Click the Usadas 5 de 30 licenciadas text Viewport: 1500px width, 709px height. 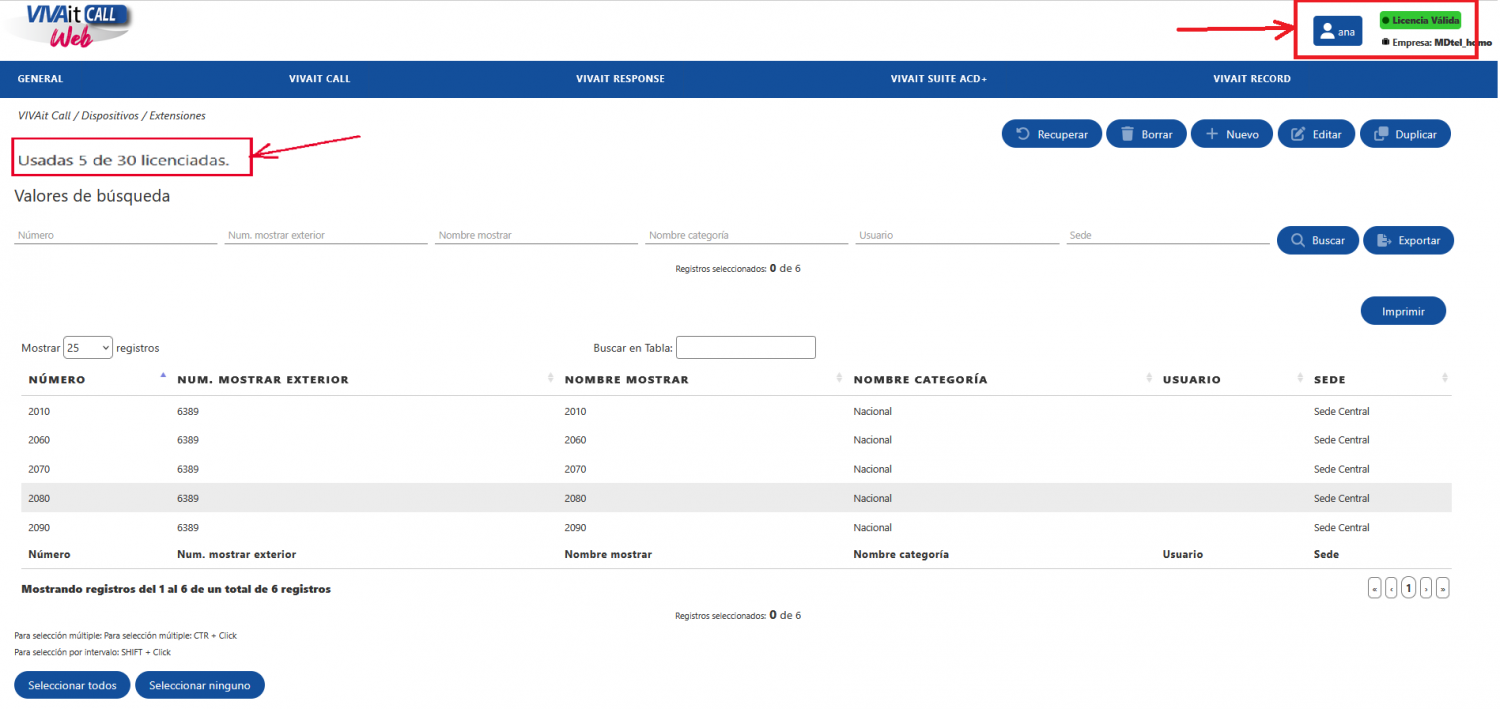click(123, 160)
